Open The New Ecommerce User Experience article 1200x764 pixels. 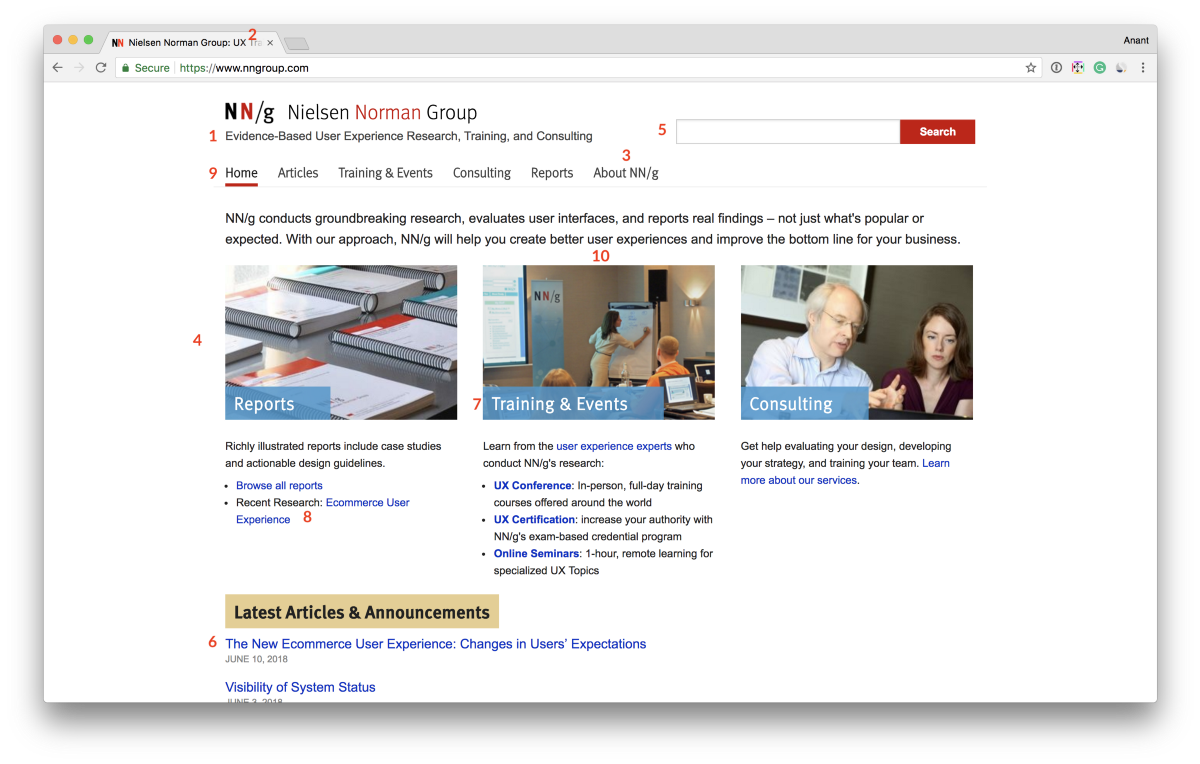[x=436, y=644]
